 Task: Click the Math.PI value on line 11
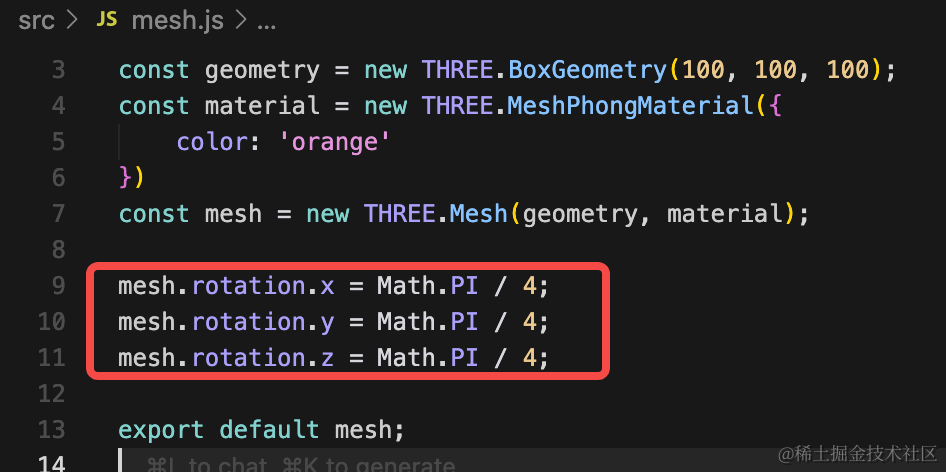428,357
